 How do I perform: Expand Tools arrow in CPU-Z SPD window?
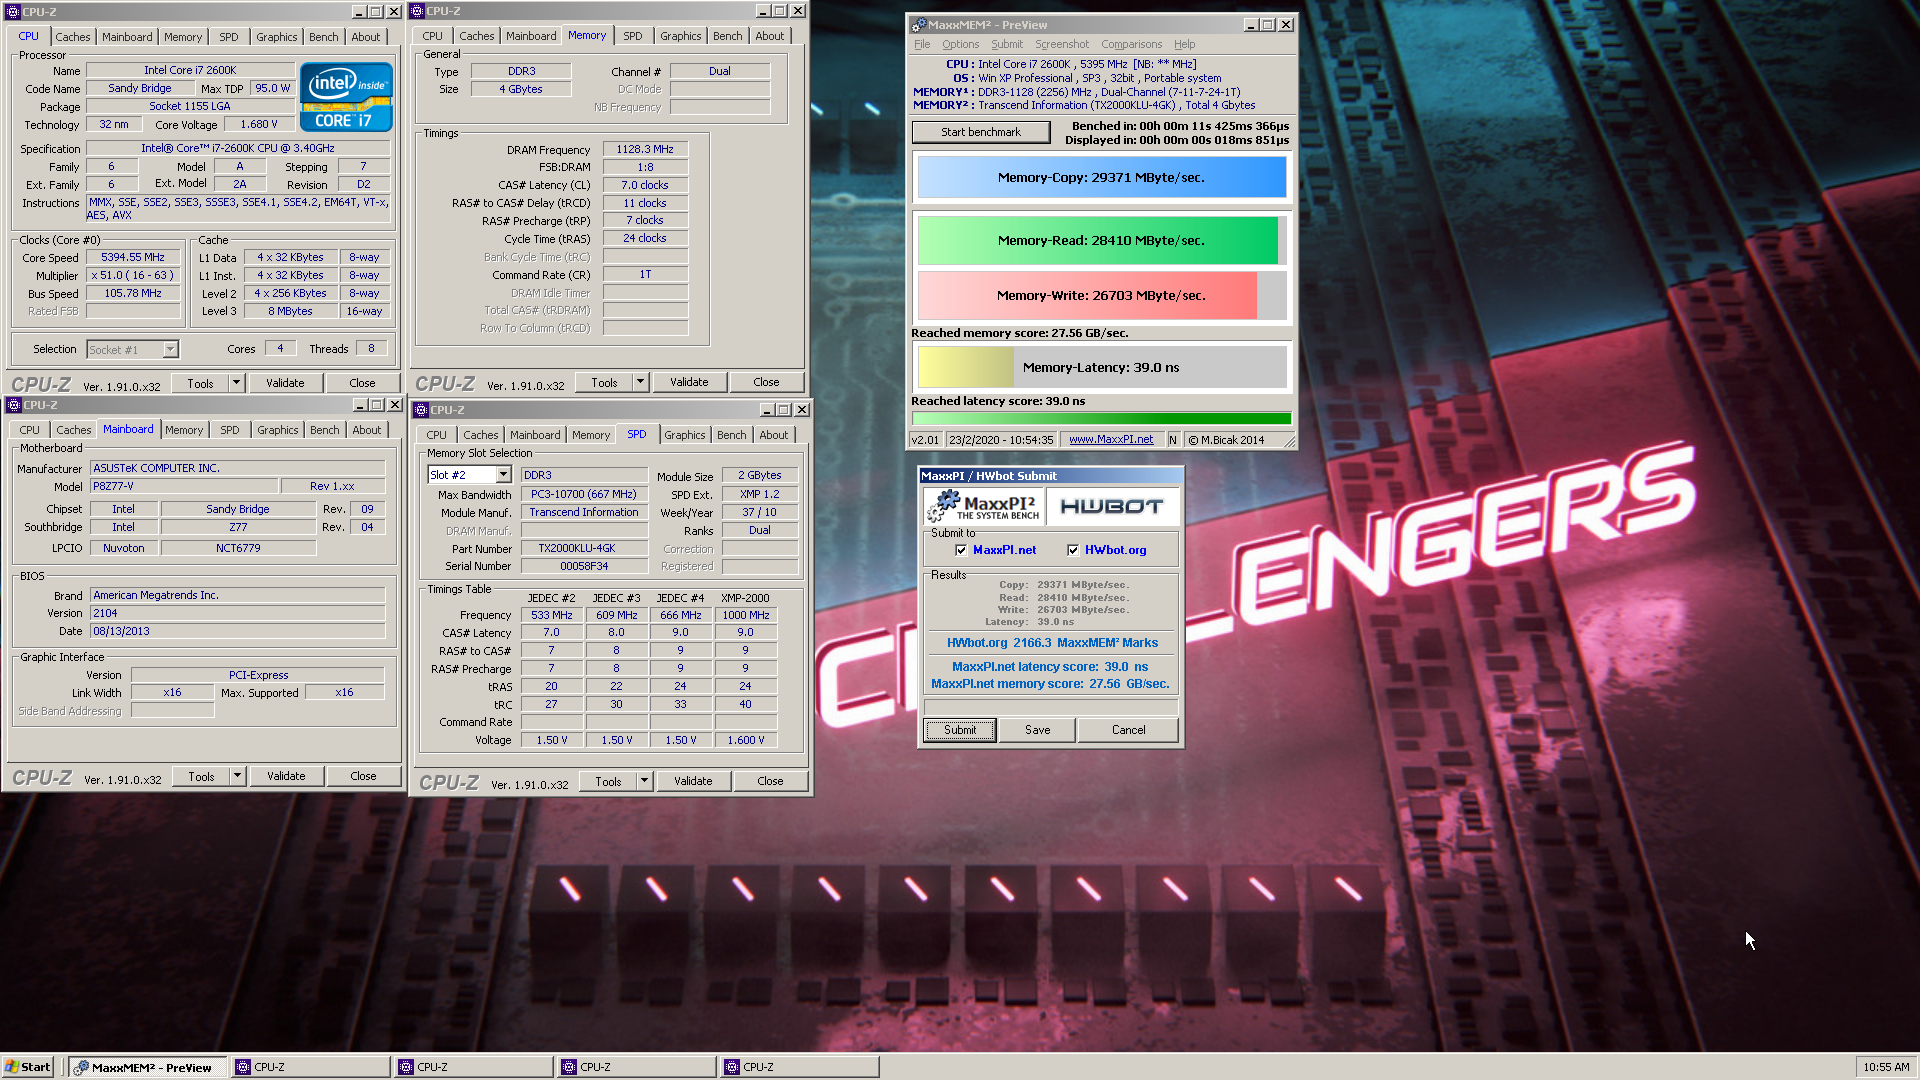tap(644, 781)
